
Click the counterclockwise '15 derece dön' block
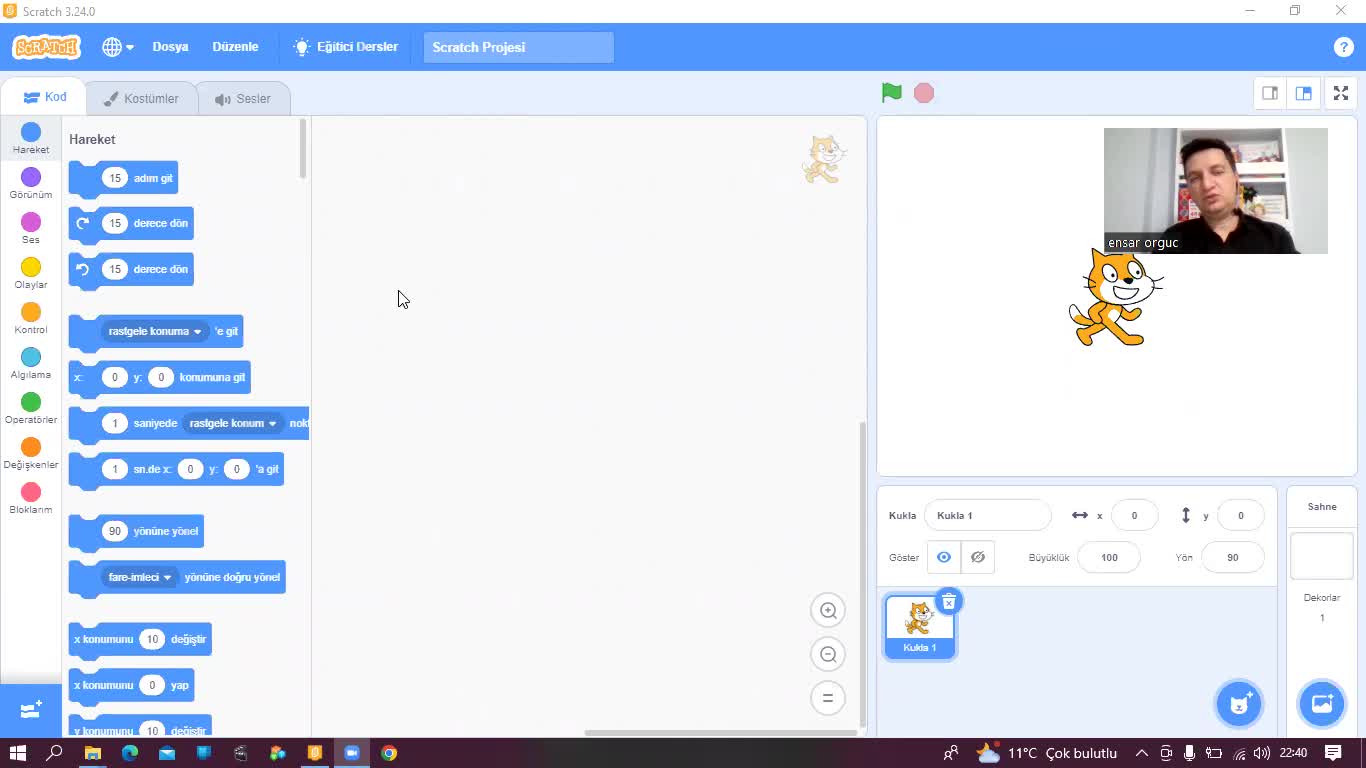pyautogui.click(x=131, y=270)
